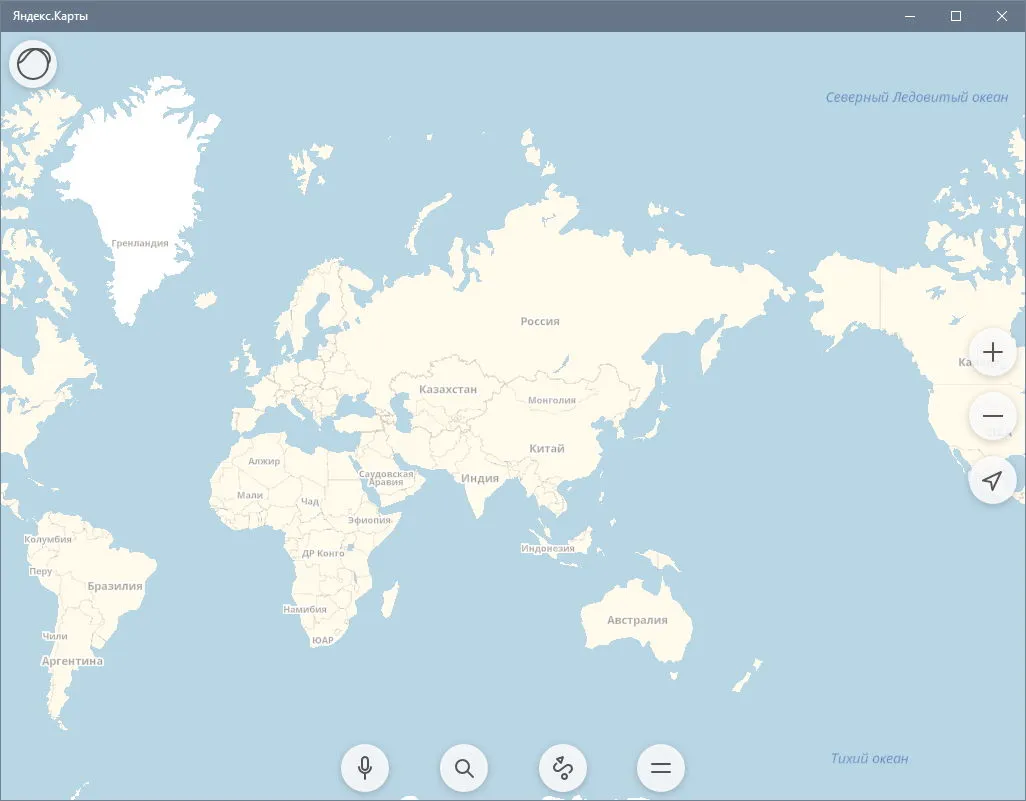The width and height of the screenshot is (1026, 801).
Task: Click the Китай label on map
Action: coord(547,448)
